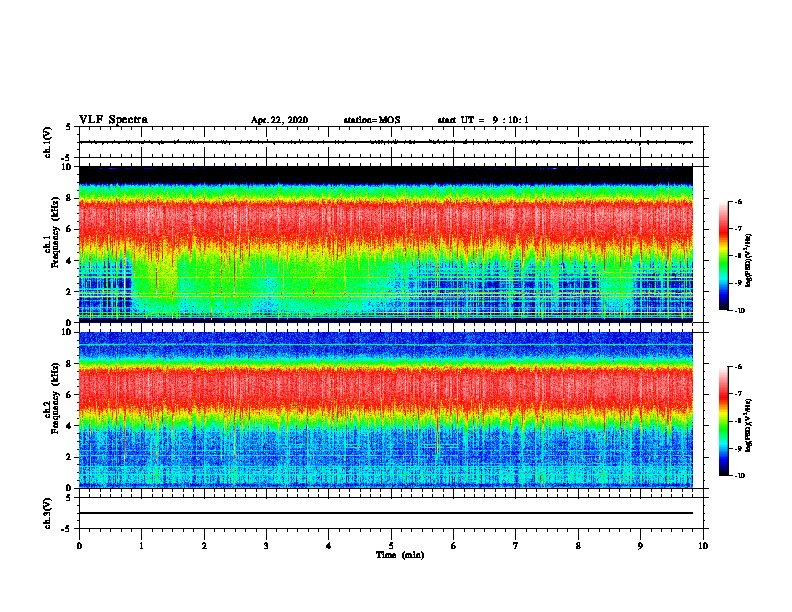Click time axis tick label "5"
Image resolution: width=792 pixels, height=612 pixels.
(391, 546)
